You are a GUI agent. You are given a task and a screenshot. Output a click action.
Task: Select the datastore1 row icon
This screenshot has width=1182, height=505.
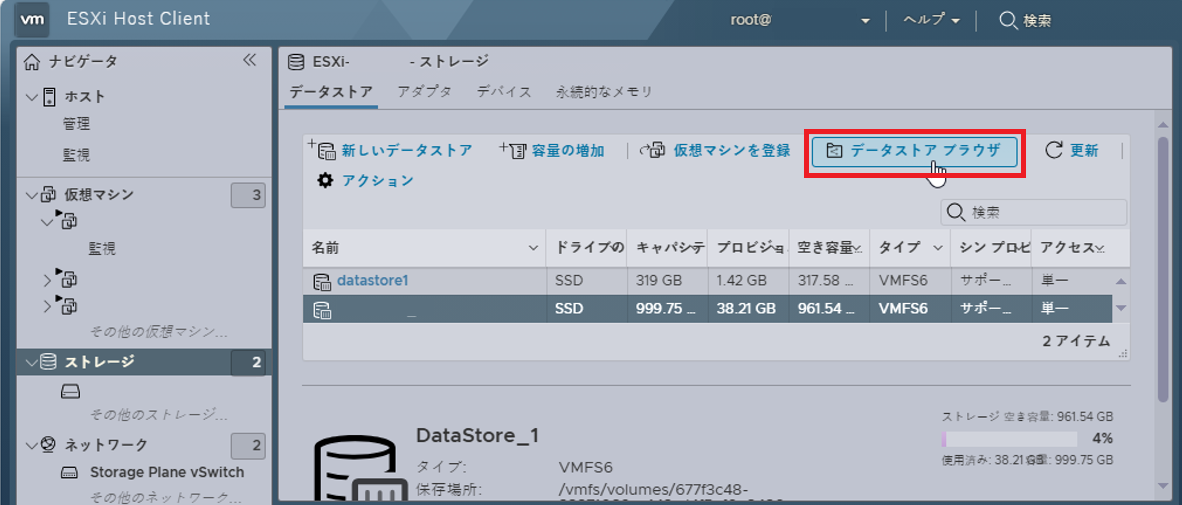[x=322, y=281]
